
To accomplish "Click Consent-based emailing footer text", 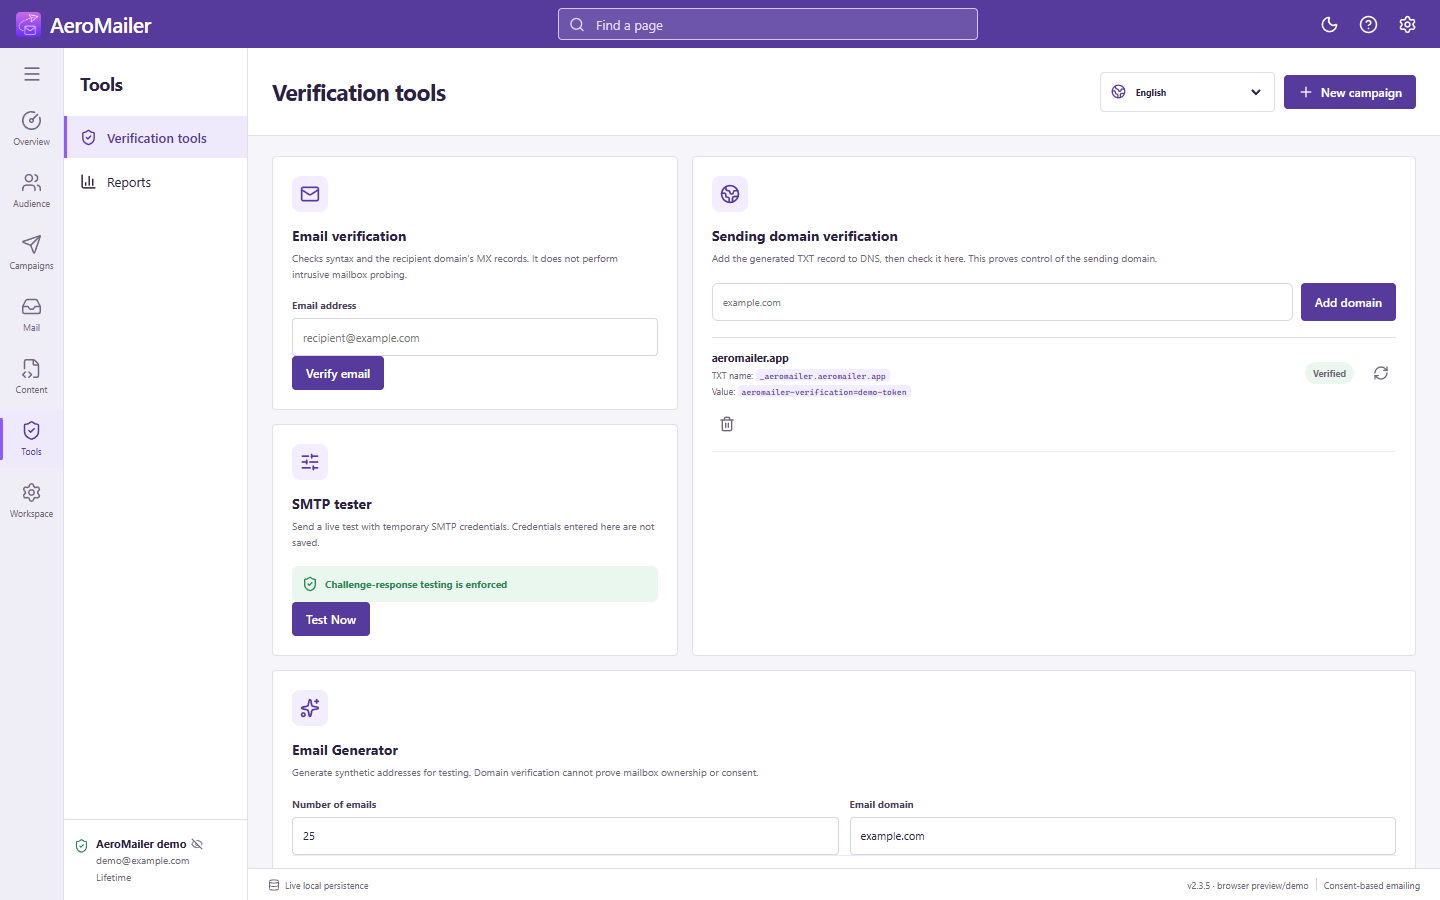I will click(x=1371, y=886).
